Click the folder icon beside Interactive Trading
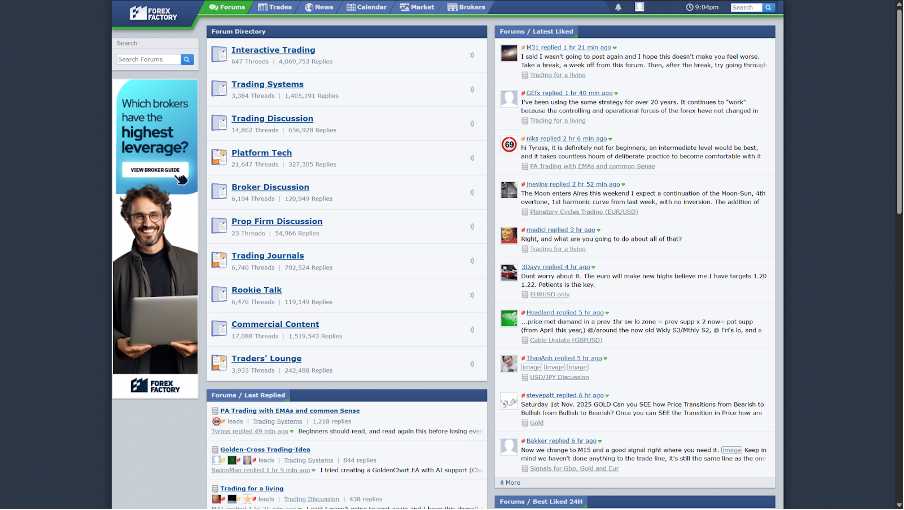This screenshot has height=510, width=904. pos(219,54)
